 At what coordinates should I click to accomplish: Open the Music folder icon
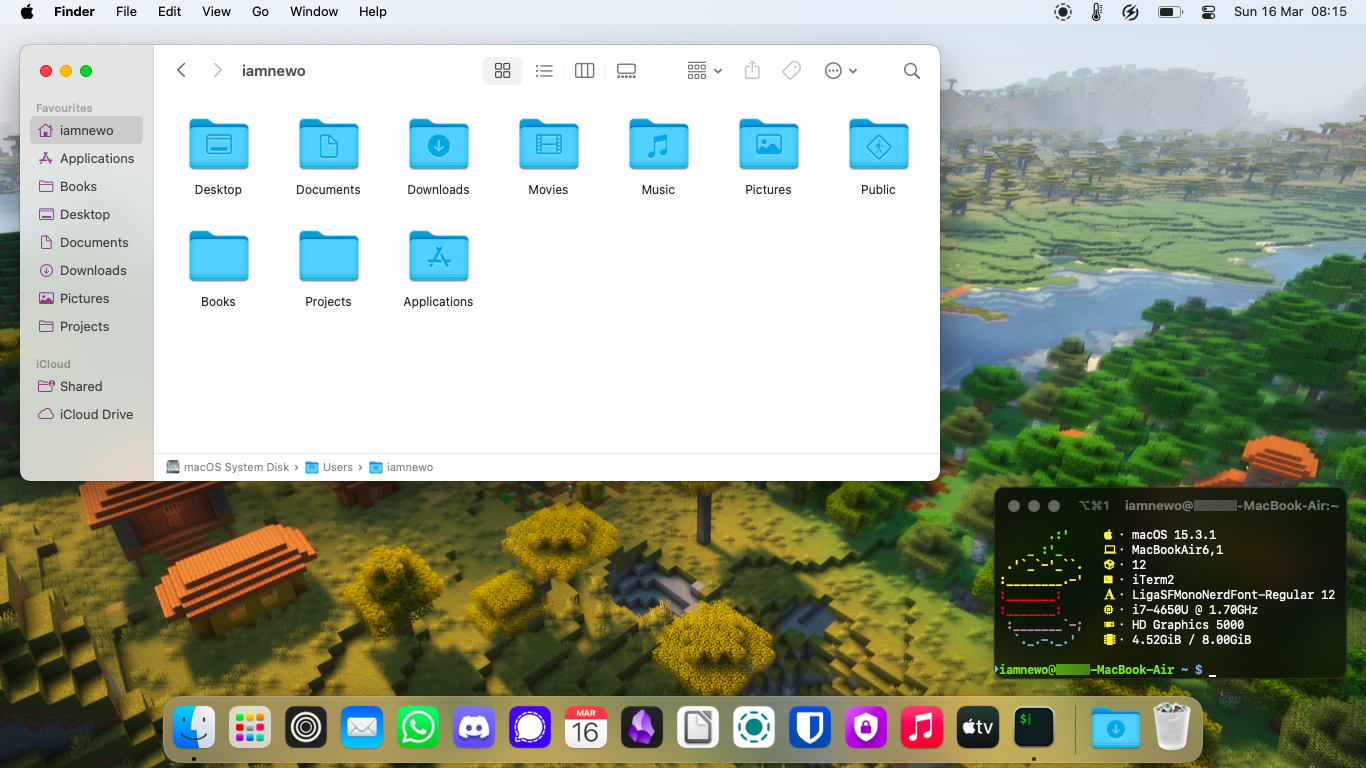(658, 145)
